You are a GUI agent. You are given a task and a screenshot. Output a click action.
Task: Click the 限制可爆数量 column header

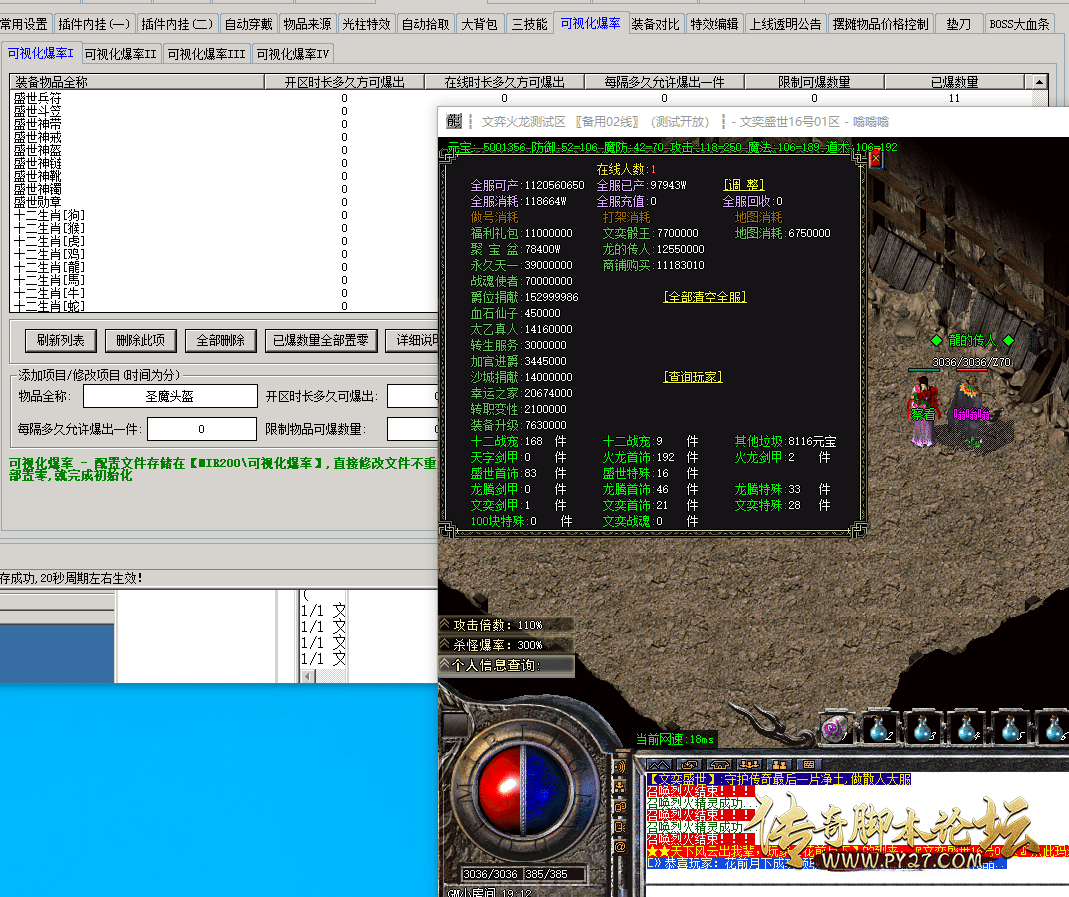tap(815, 82)
